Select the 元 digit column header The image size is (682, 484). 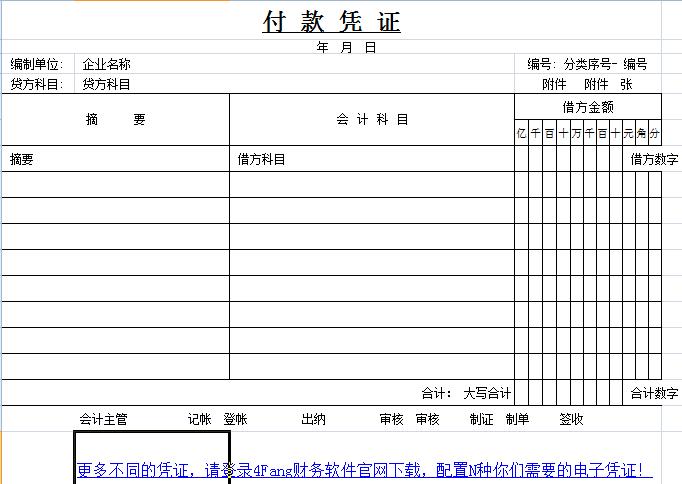click(629, 133)
